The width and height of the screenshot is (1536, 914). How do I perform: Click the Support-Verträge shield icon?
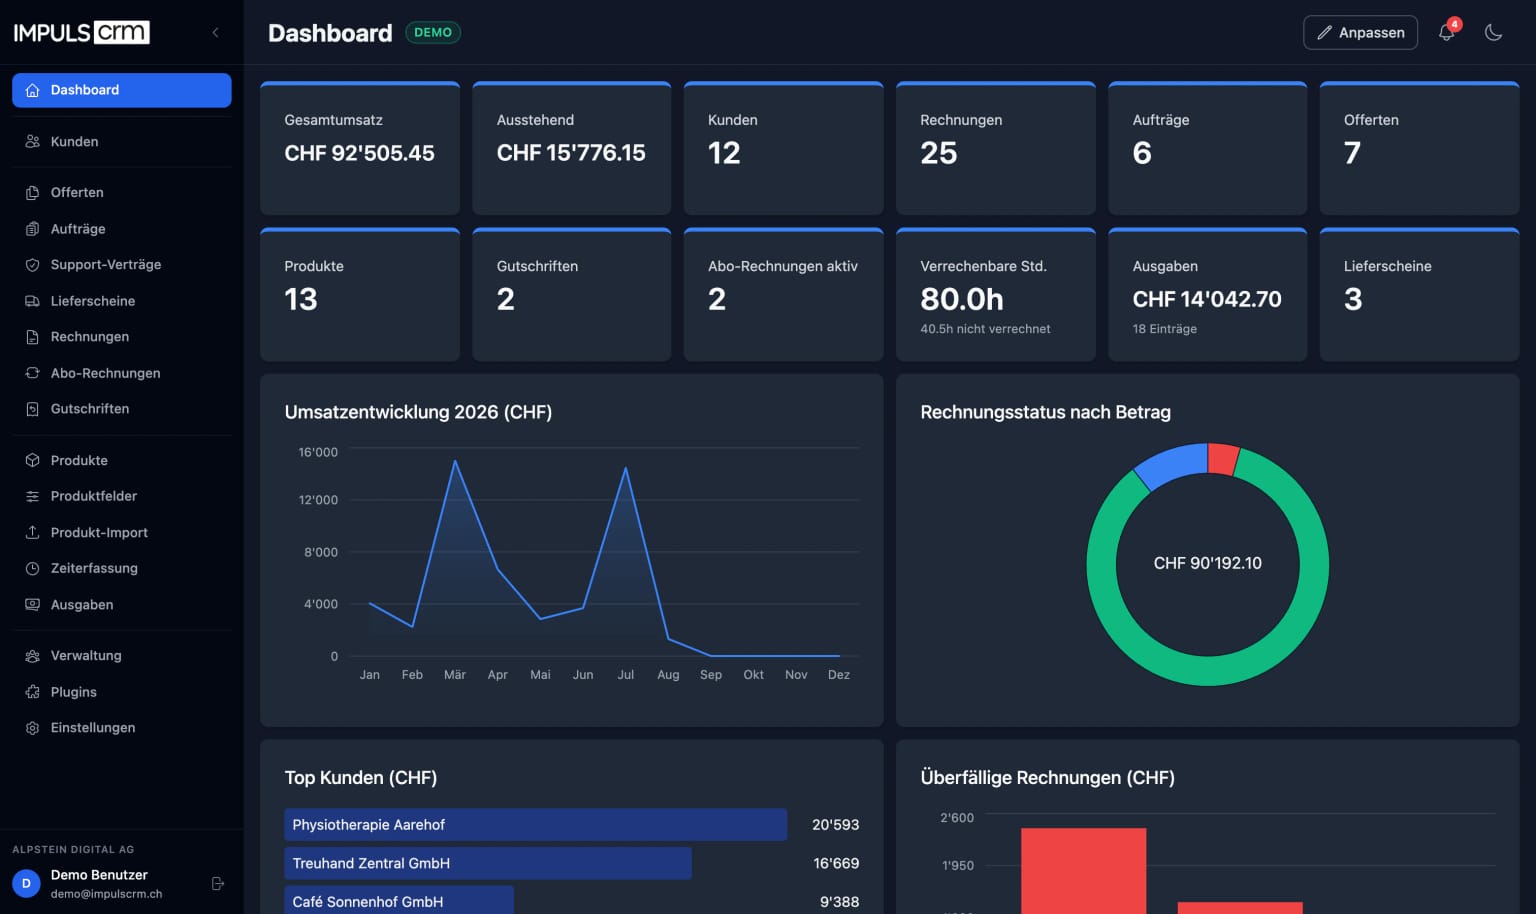click(x=32, y=265)
